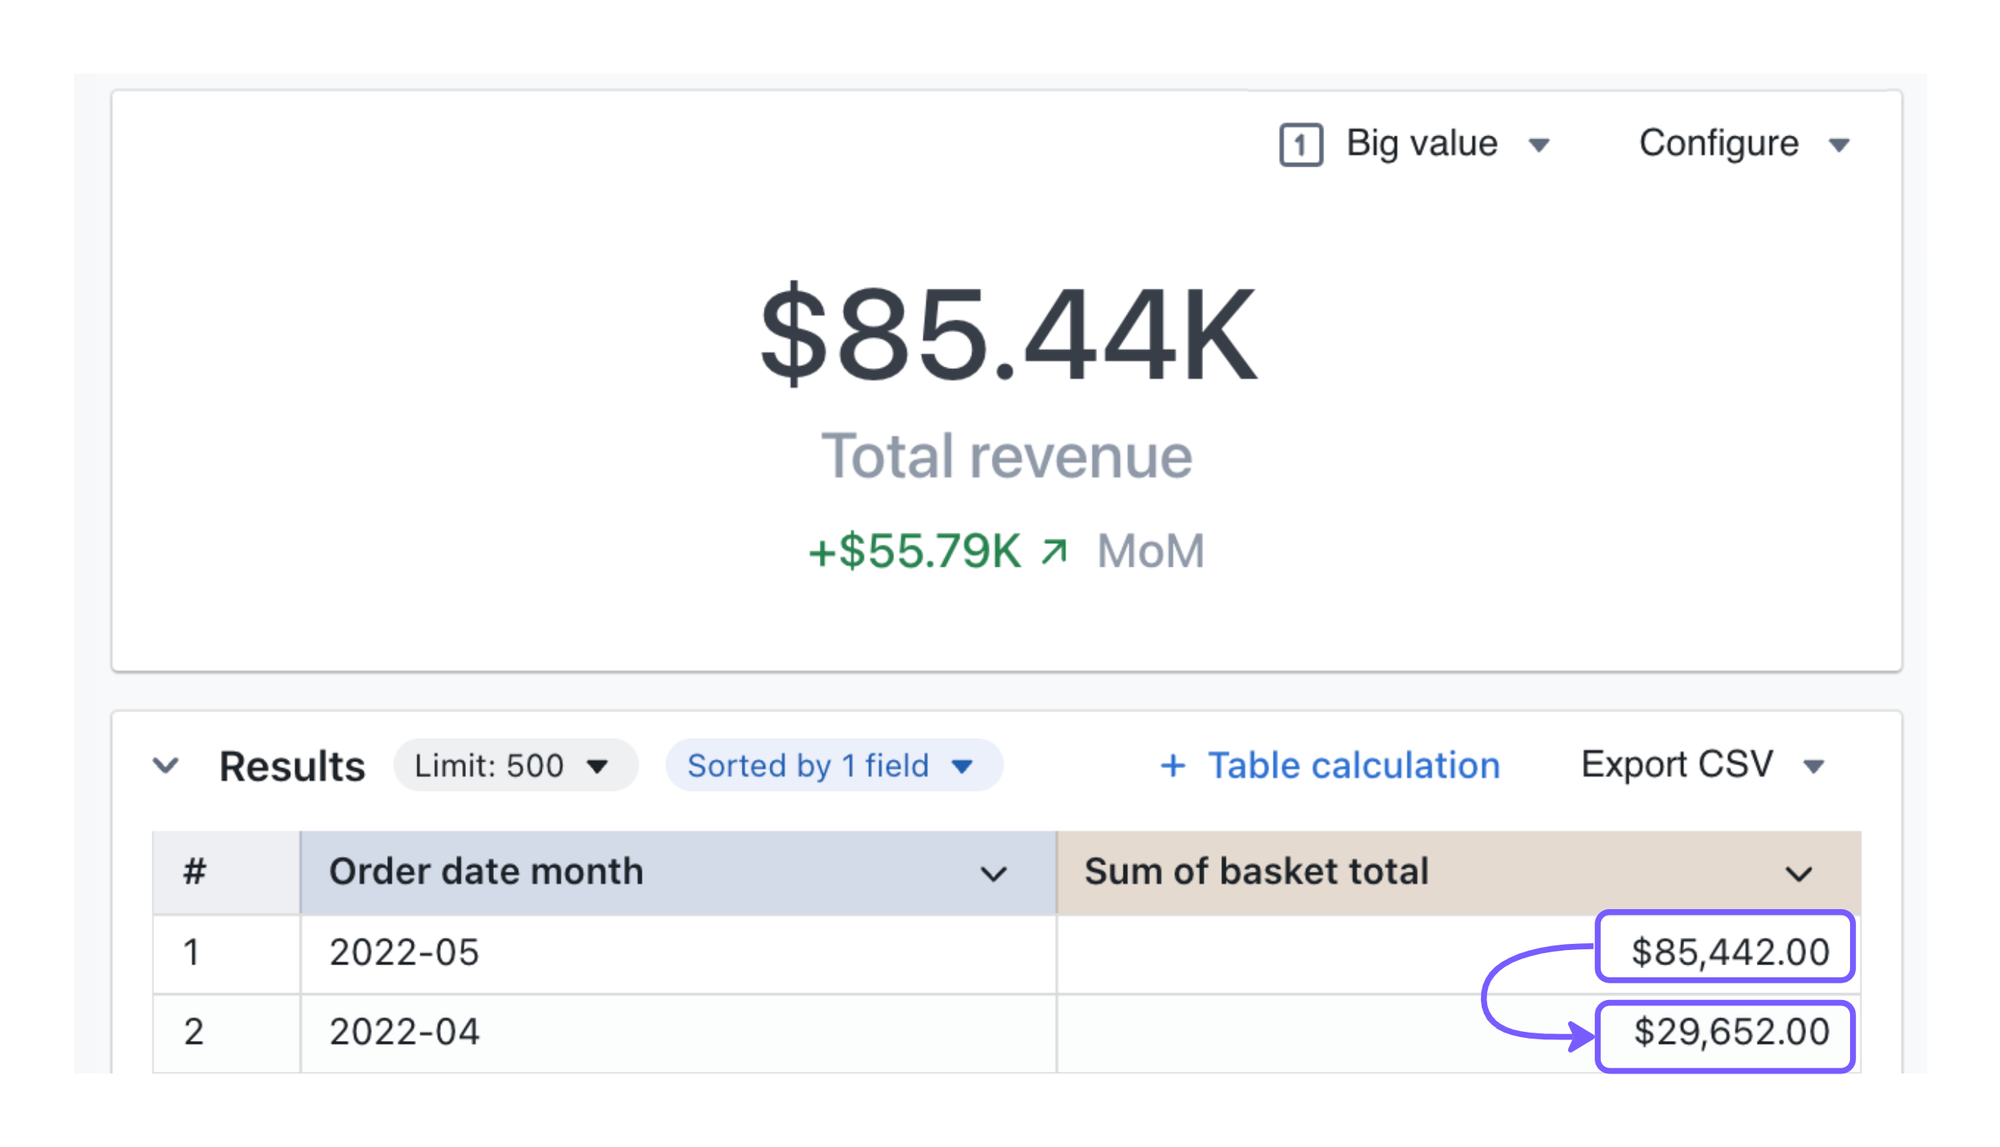This screenshot has height=1147, width=2000.
Task: Open Order date month column menu chevron
Action: [x=993, y=874]
